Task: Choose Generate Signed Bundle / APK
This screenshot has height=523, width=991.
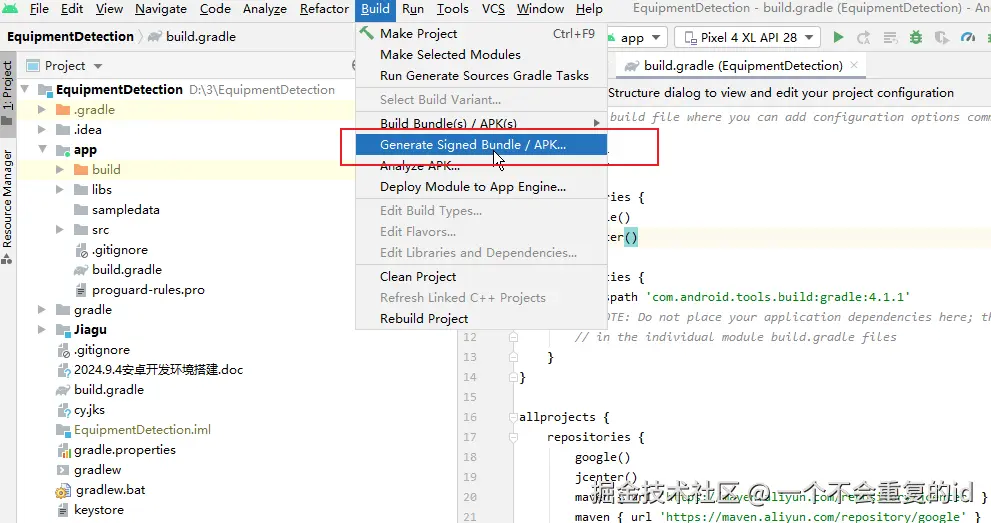Action: click(x=481, y=145)
